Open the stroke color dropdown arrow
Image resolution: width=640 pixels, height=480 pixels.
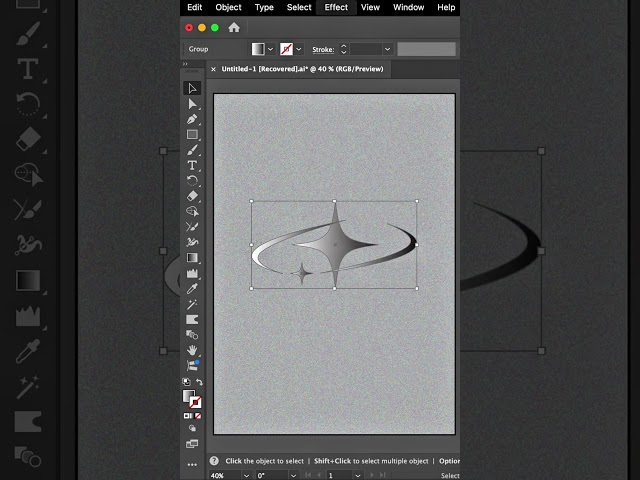click(299, 49)
